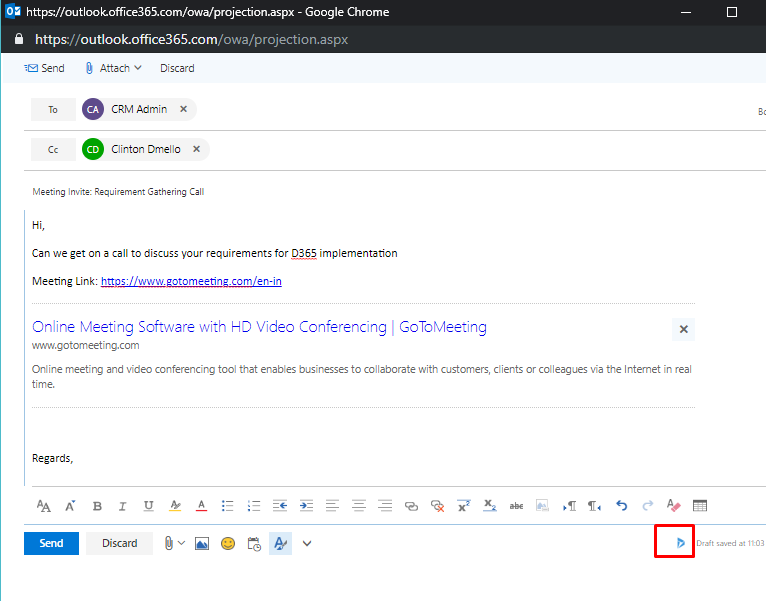
Task: Click the clear formatting icon
Action: click(x=674, y=506)
